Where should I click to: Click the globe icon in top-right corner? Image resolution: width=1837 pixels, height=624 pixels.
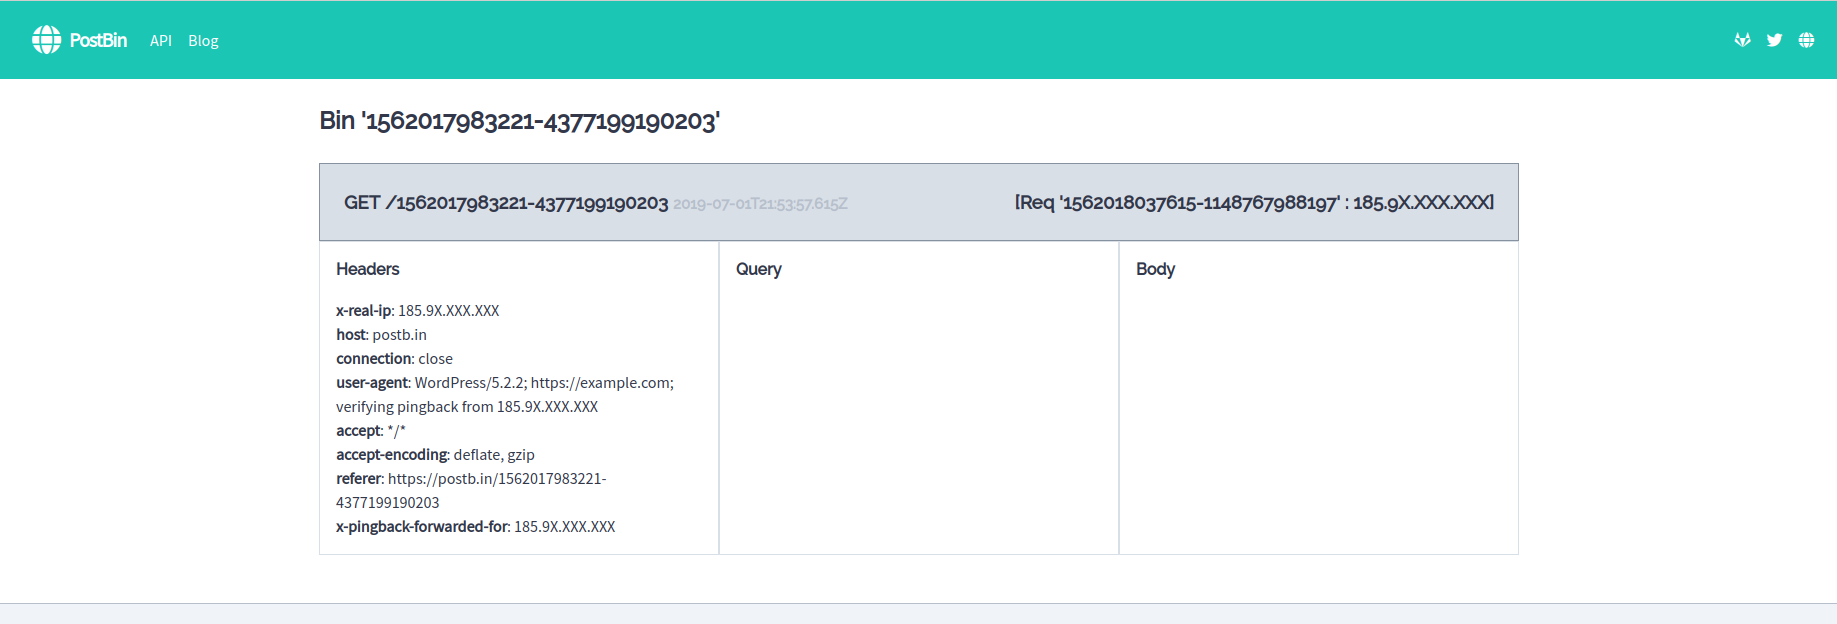1806,40
